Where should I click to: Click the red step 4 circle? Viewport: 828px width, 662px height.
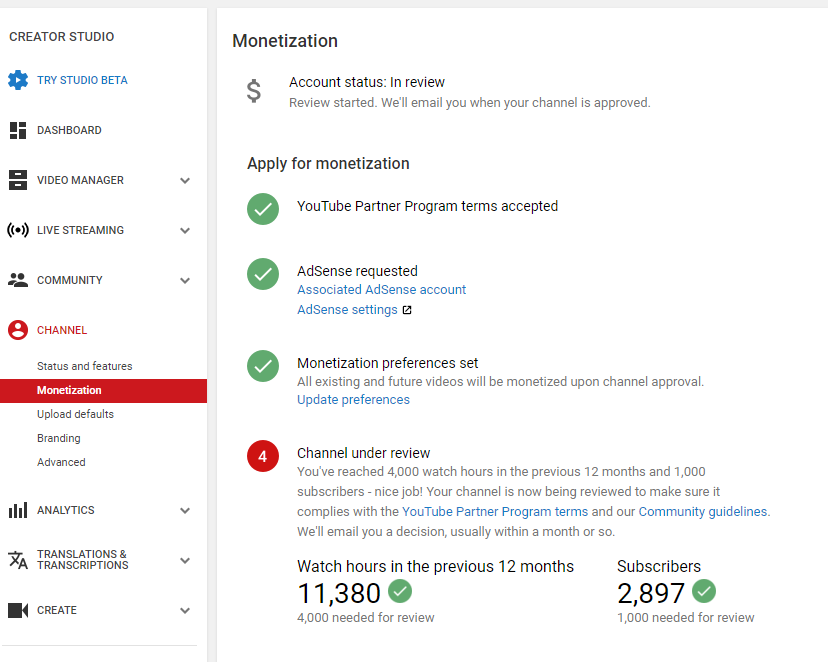pos(263,456)
